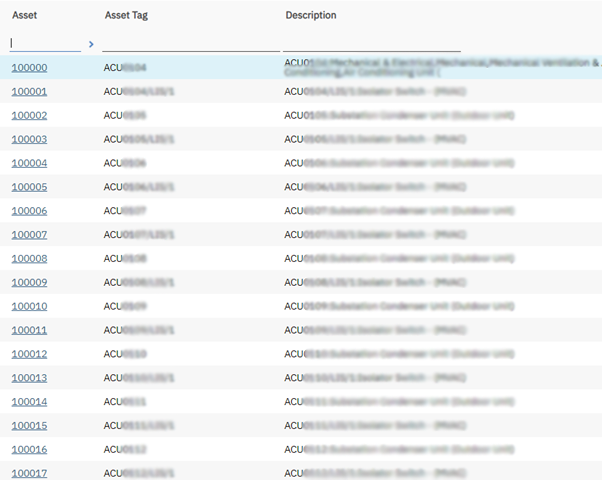Image resolution: width=602 pixels, height=480 pixels.
Task: Open asset record 100012
Action: (x=29, y=354)
